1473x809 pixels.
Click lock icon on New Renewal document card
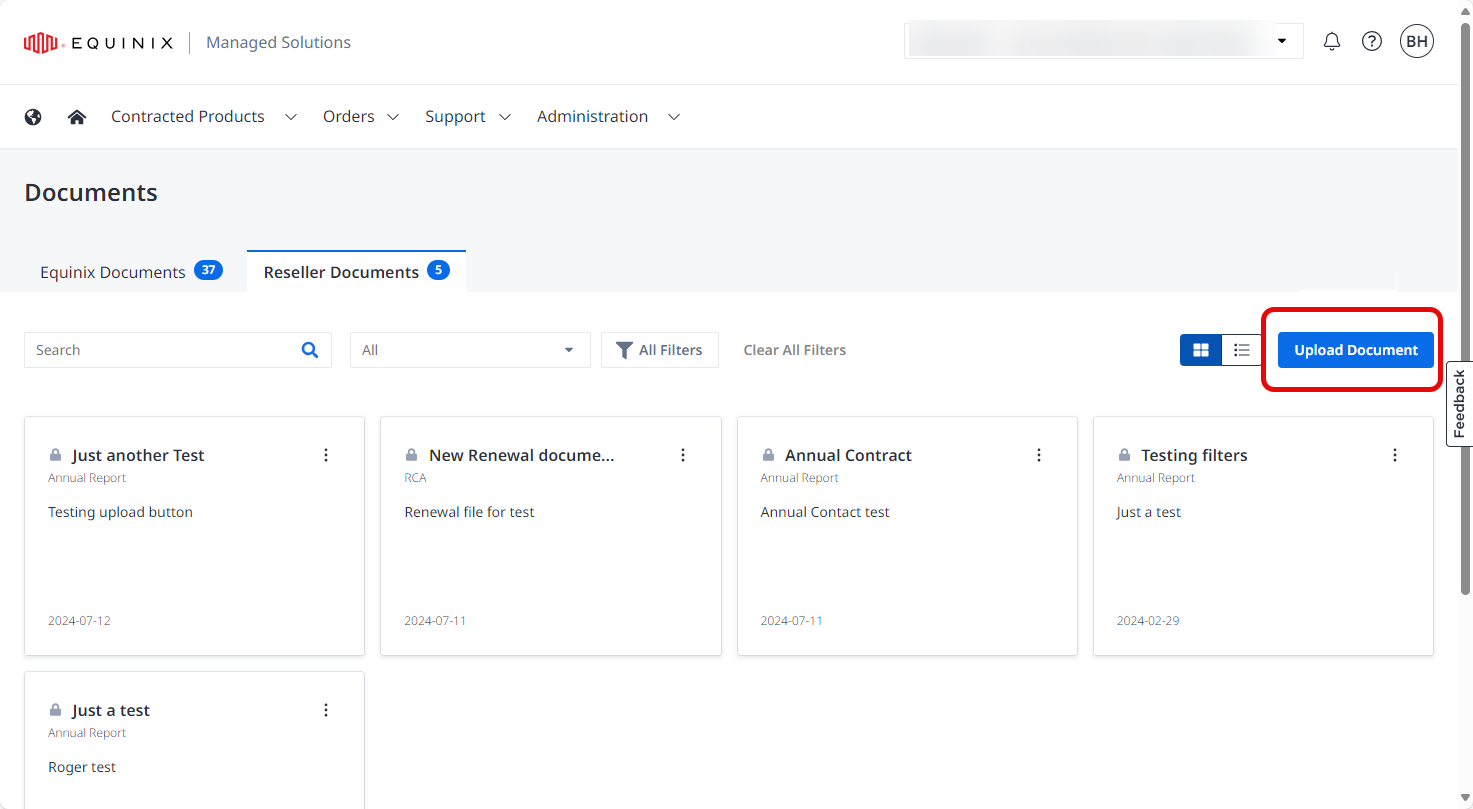coord(412,455)
